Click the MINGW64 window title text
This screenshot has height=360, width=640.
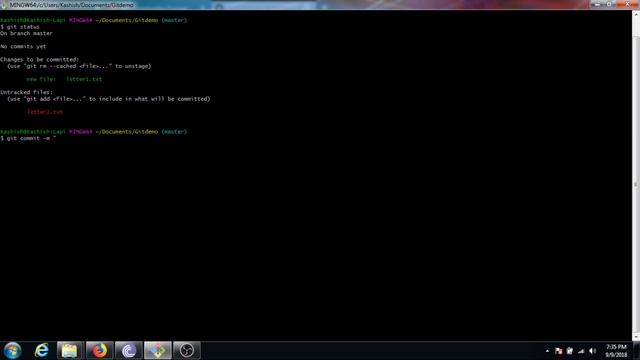(71, 5)
